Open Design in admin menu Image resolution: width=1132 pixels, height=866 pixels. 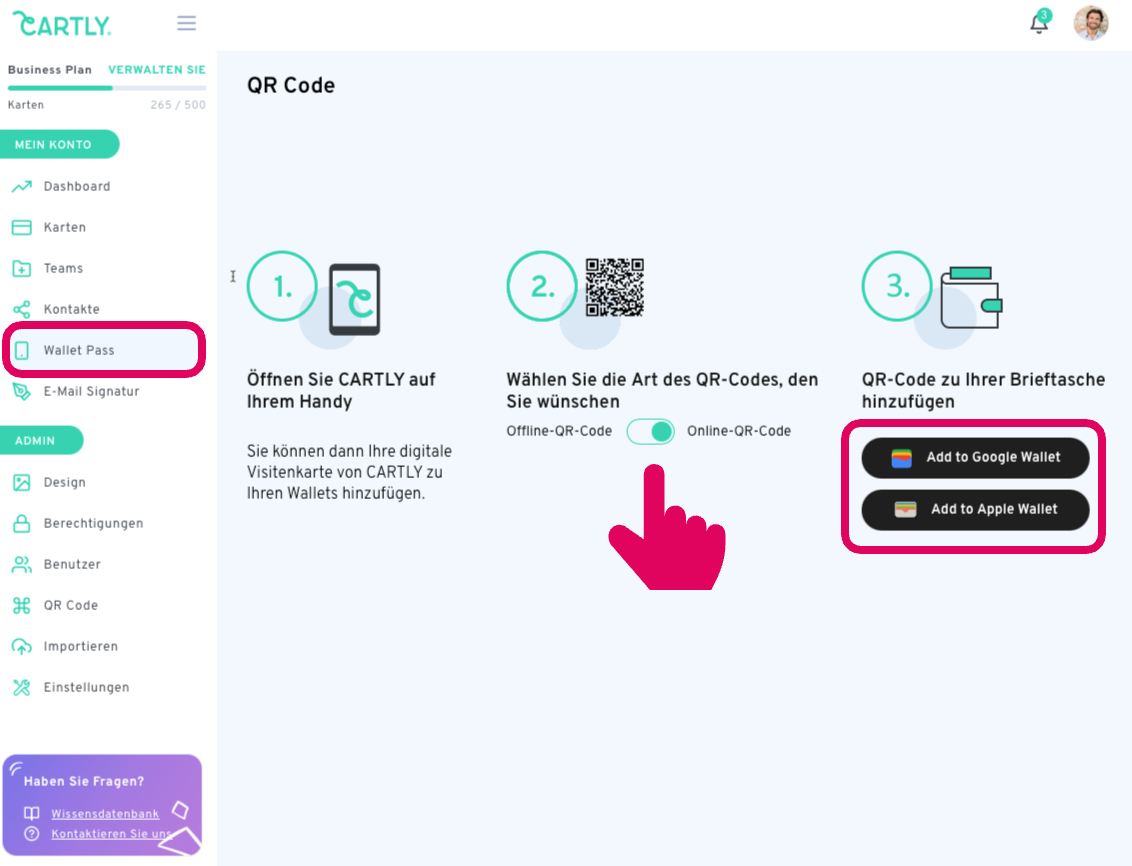pyautogui.click(x=65, y=483)
